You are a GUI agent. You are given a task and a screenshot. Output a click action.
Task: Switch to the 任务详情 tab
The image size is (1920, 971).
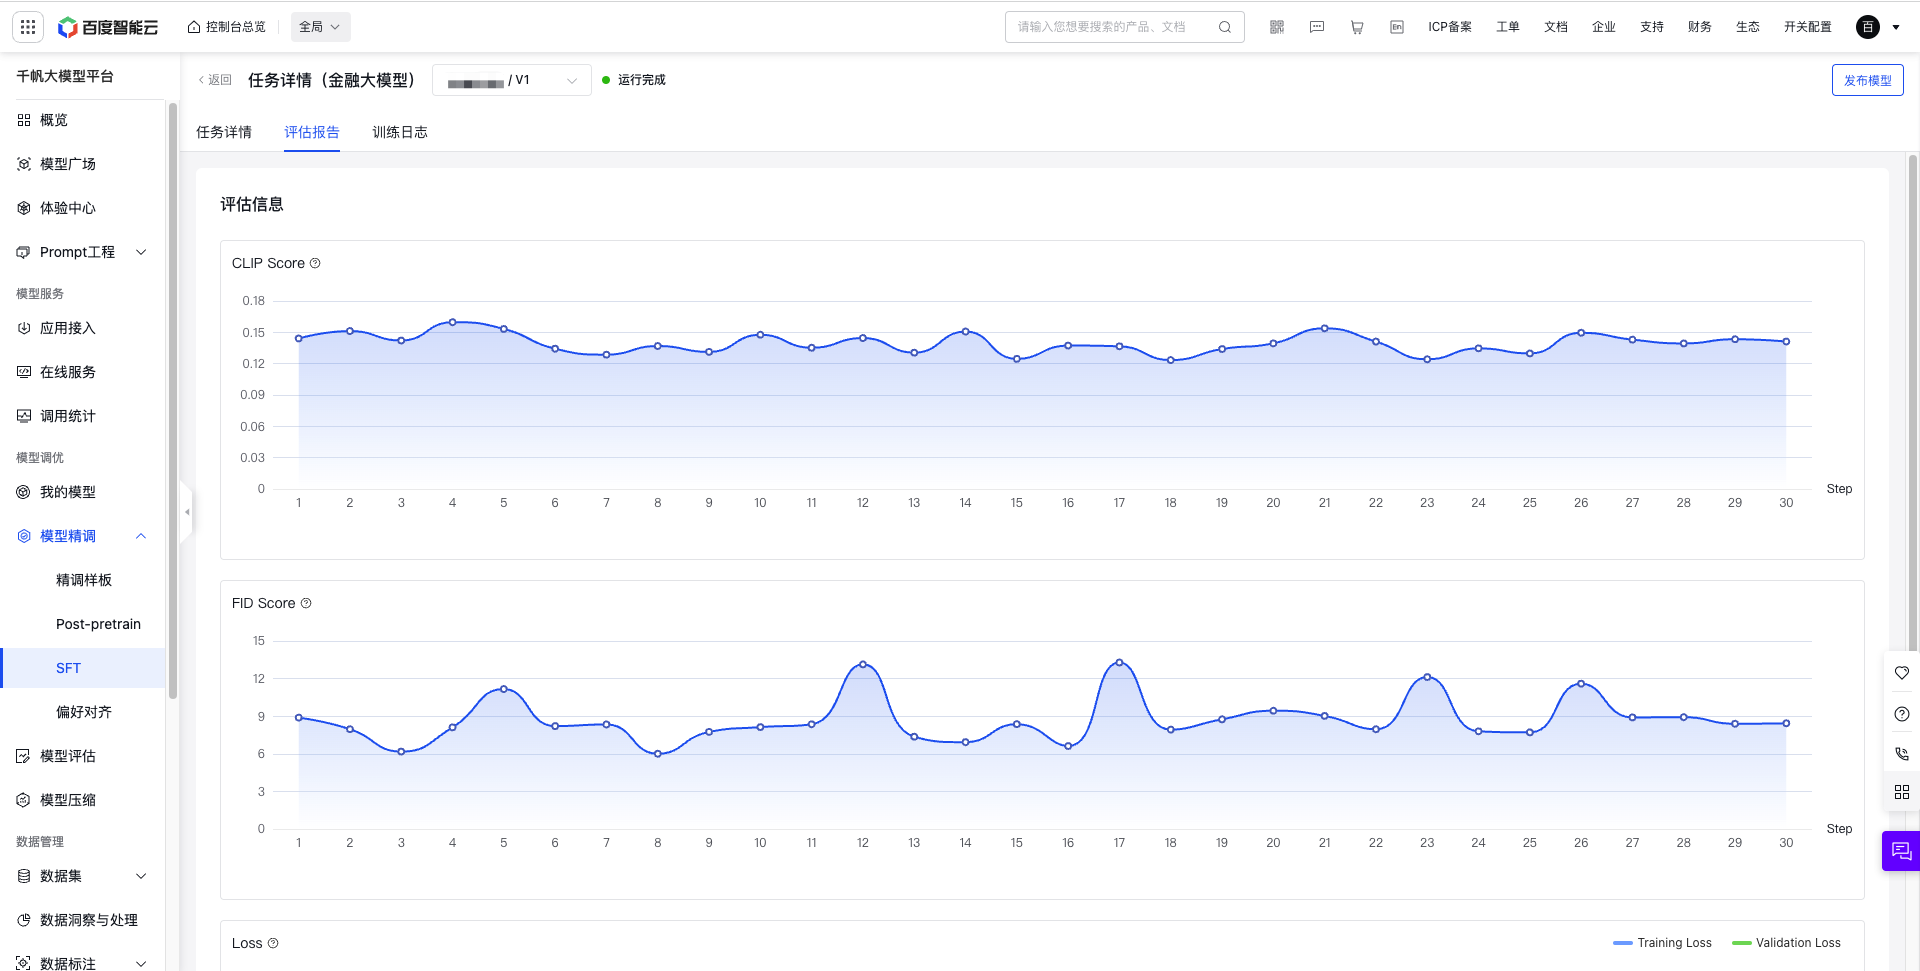click(x=224, y=132)
